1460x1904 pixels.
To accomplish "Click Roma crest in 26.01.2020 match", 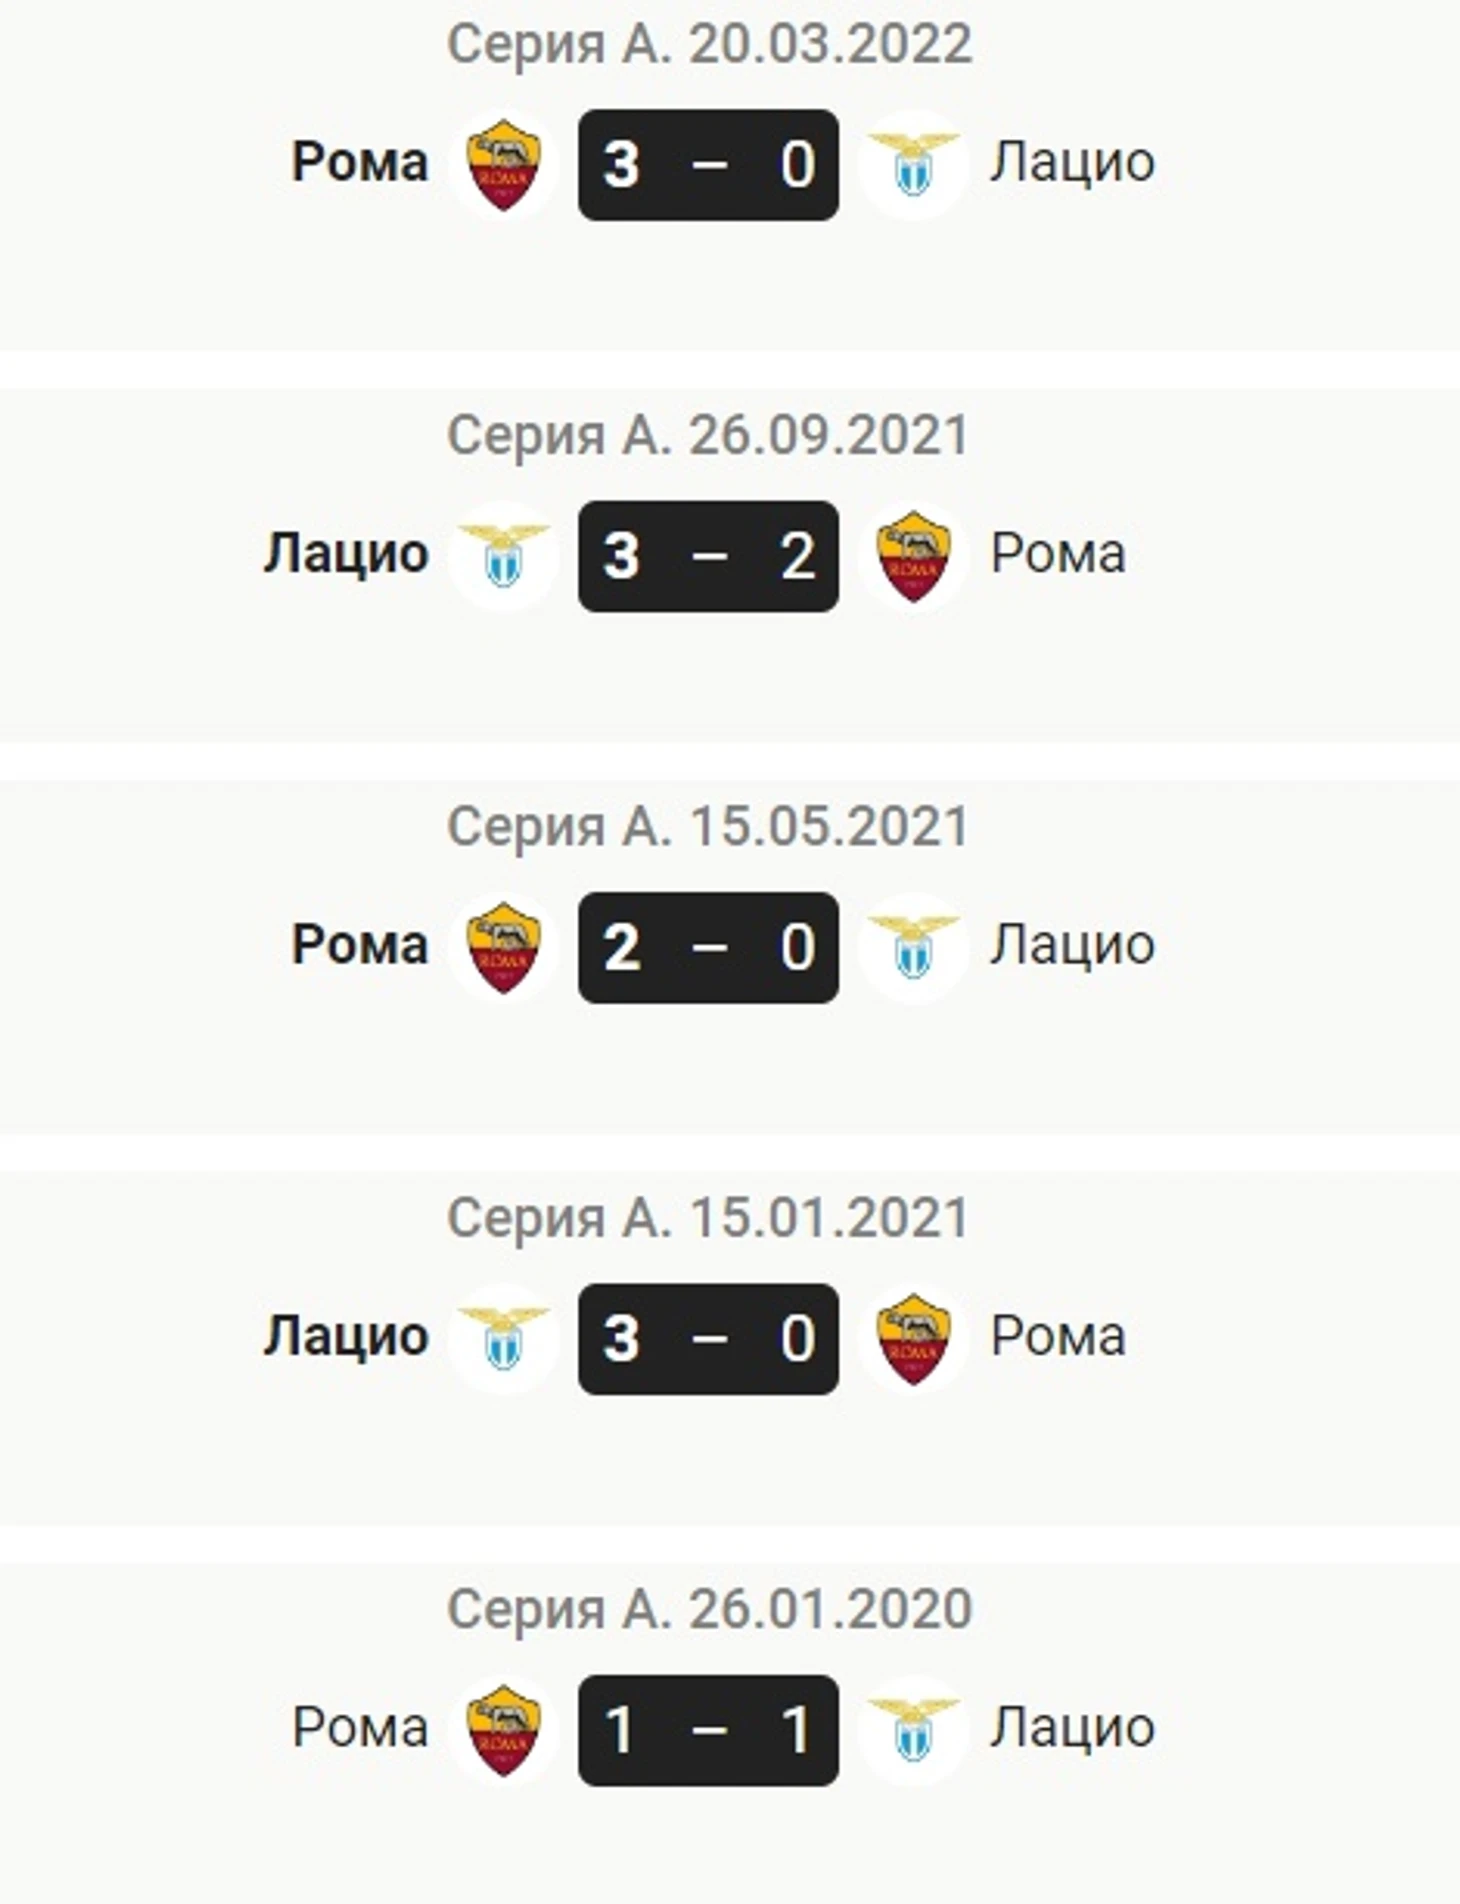I will (x=503, y=1730).
